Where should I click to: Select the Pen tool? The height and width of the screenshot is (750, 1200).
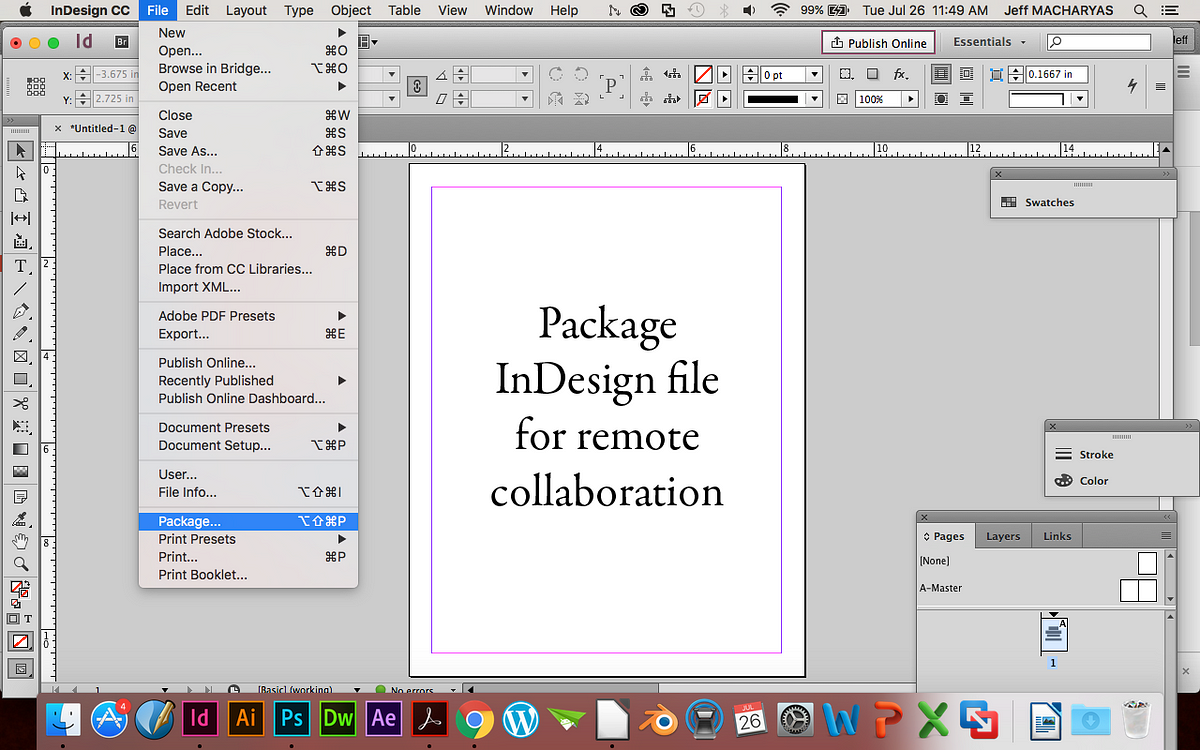point(20,311)
